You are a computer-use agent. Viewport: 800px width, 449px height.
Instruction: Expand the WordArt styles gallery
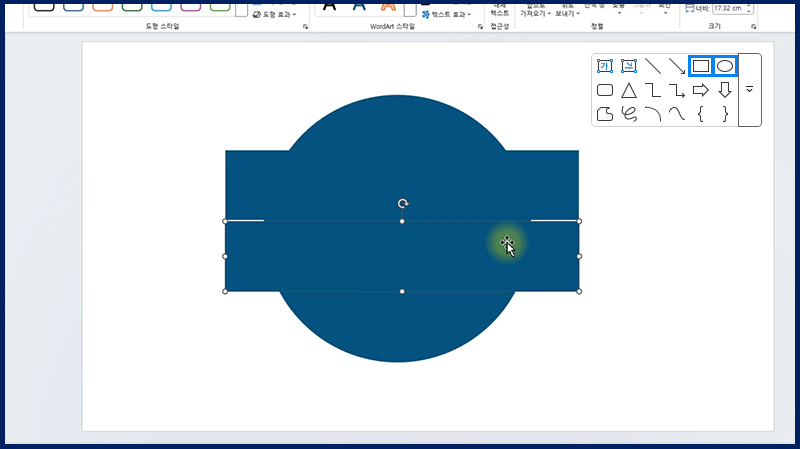click(x=410, y=9)
